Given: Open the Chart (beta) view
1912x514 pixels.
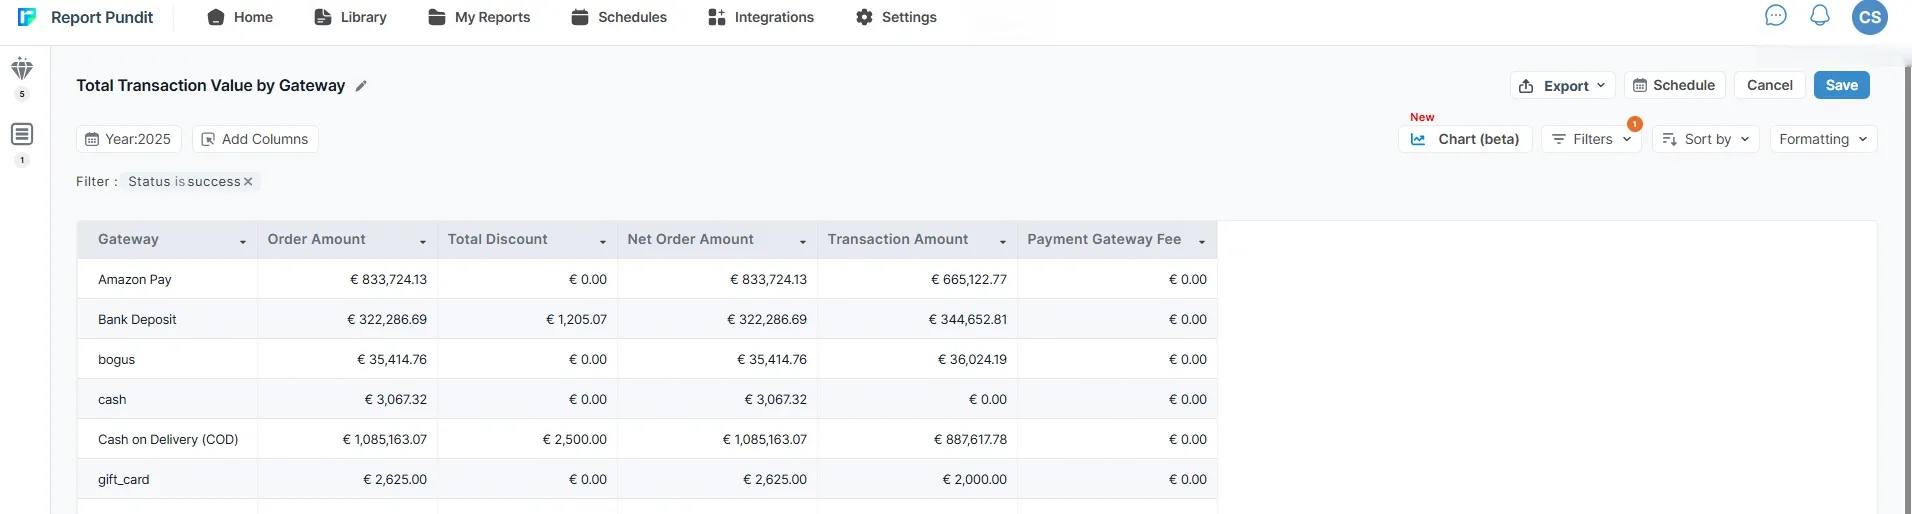Looking at the screenshot, I should (1465, 139).
